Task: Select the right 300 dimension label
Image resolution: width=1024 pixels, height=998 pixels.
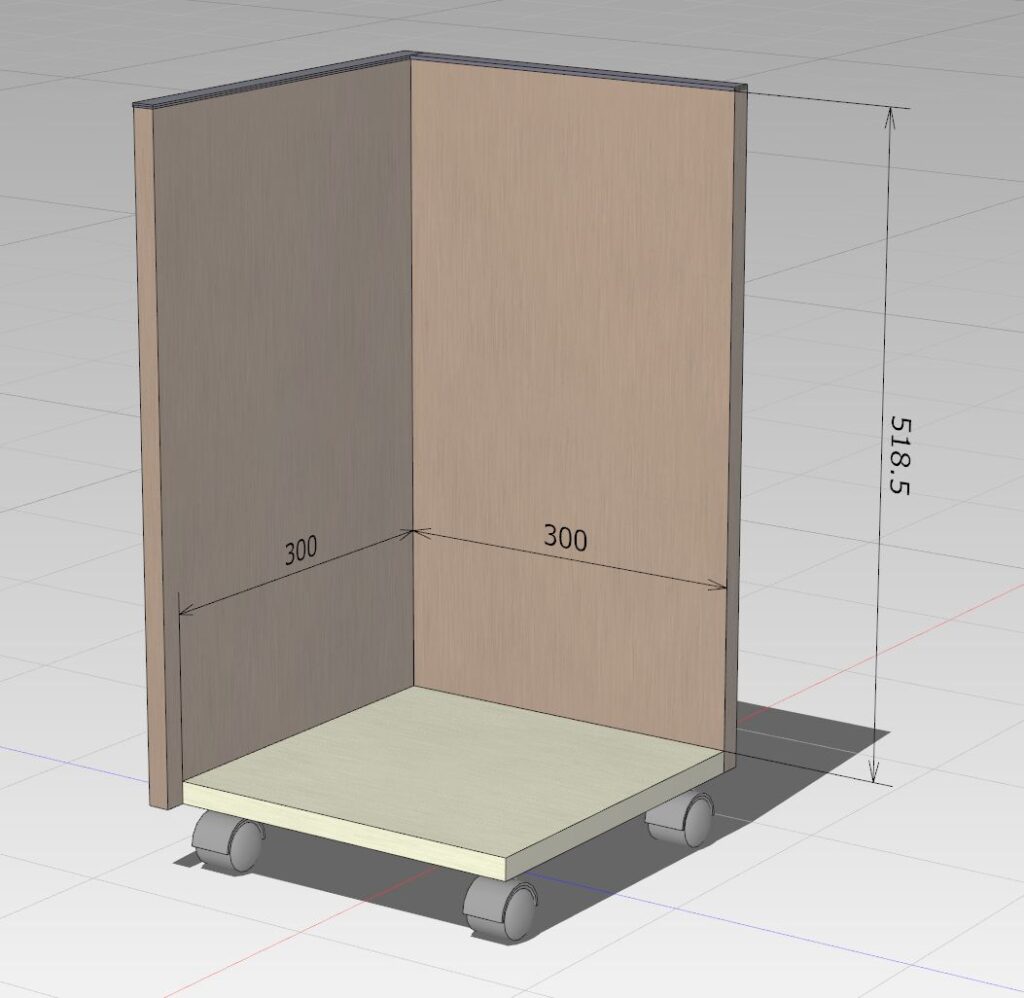Action: click(x=565, y=539)
